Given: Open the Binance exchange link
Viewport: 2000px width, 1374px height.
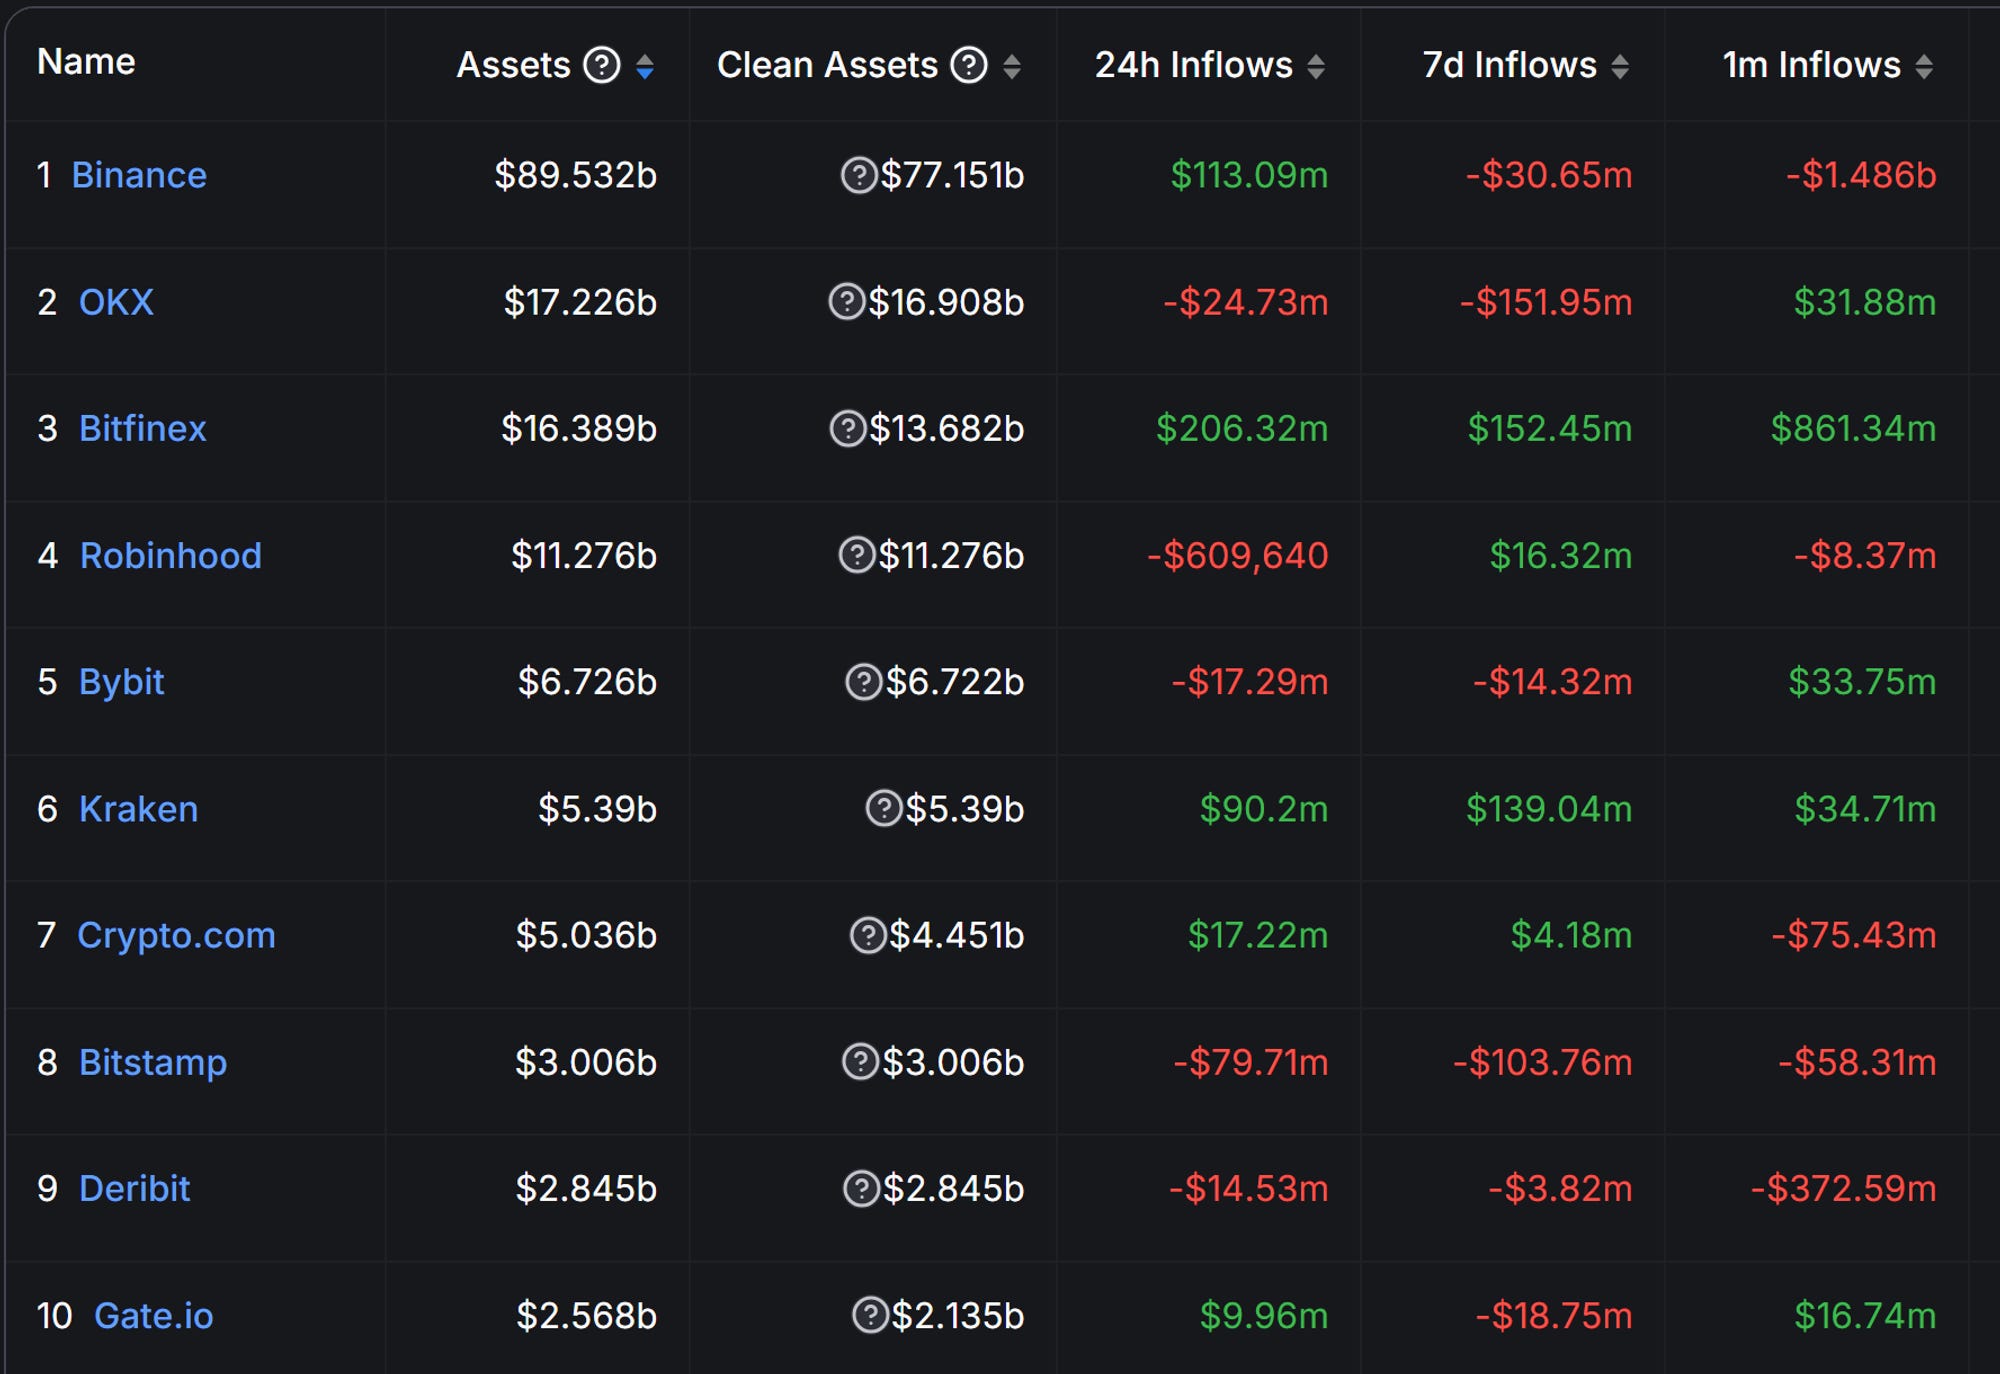Looking at the screenshot, I should pos(139,175).
